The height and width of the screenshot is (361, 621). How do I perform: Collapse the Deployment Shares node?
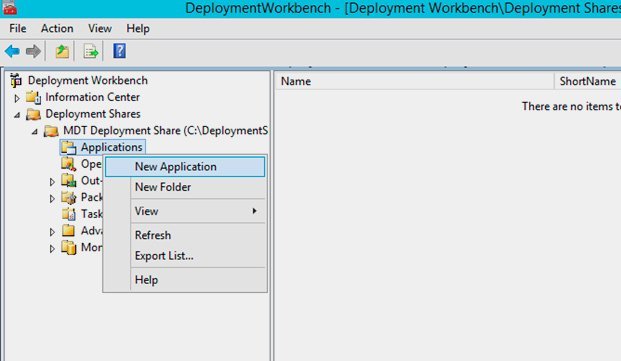coord(17,115)
